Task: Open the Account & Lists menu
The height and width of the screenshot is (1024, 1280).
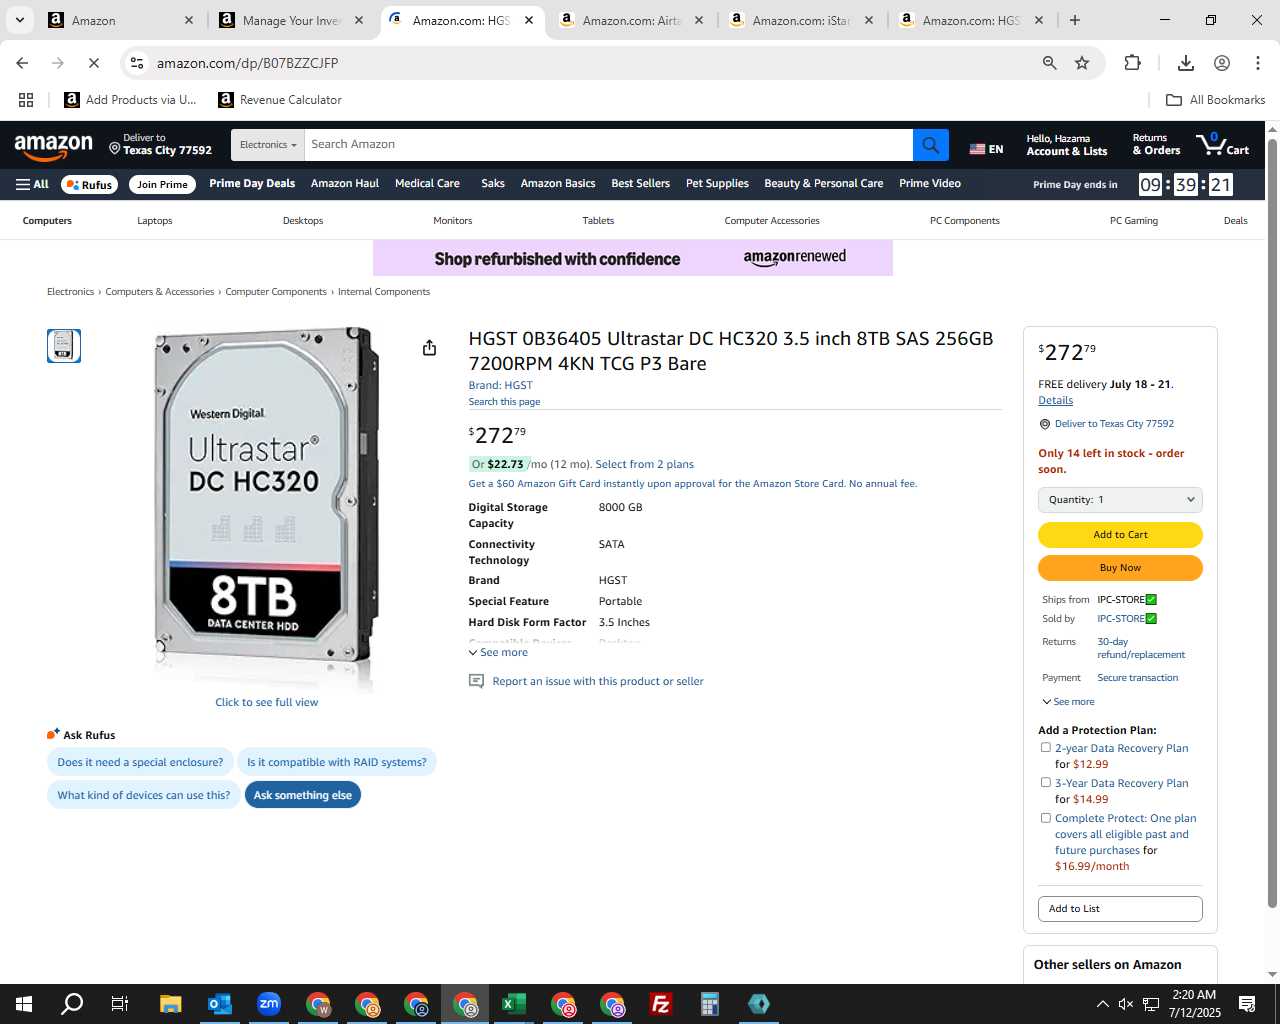Action: (x=1066, y=145)
